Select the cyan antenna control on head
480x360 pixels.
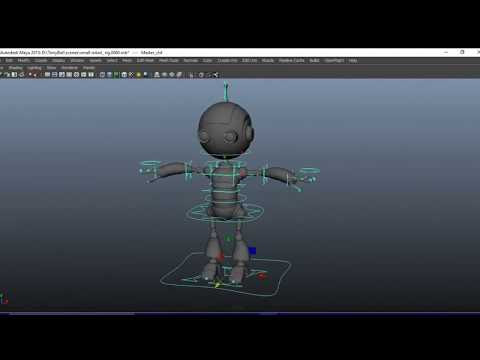point(226,91)
